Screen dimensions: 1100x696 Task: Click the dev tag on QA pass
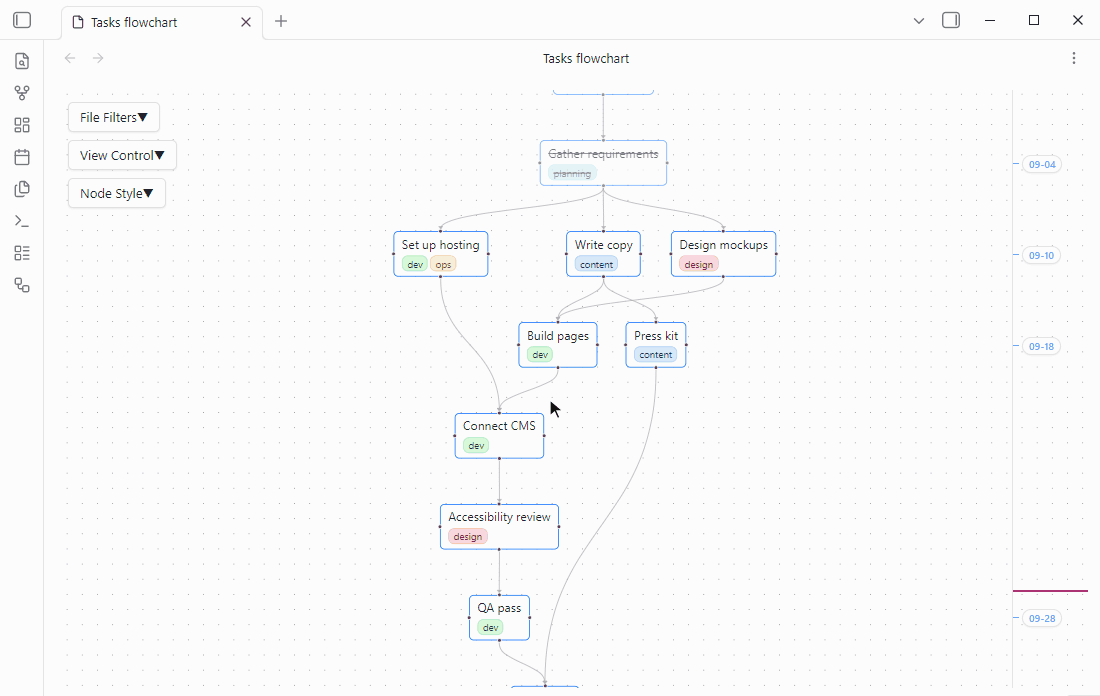coord(490,627)
